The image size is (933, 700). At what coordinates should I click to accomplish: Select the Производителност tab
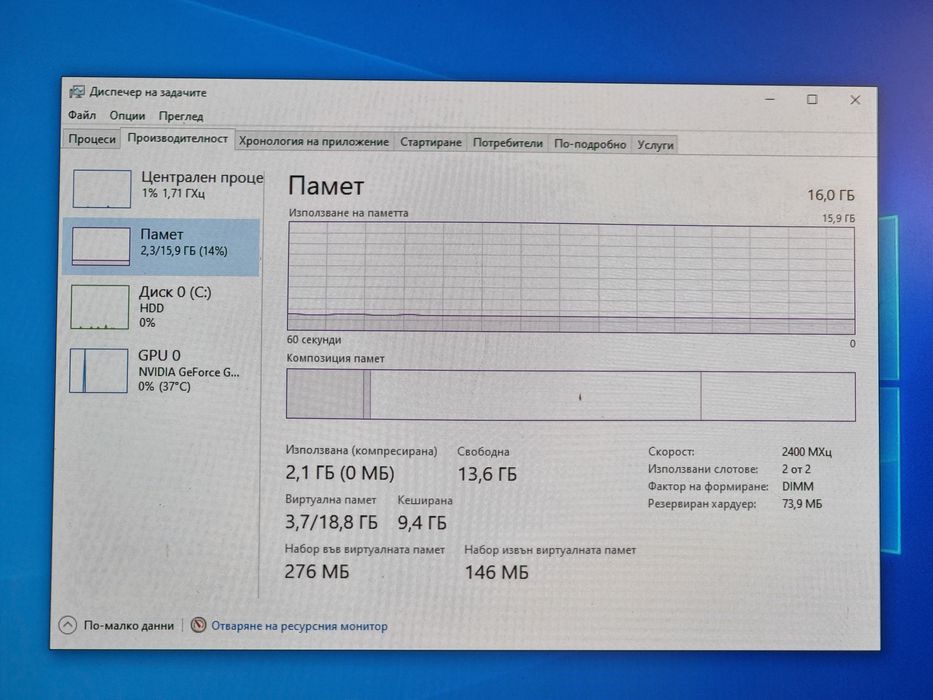point(177,138)
